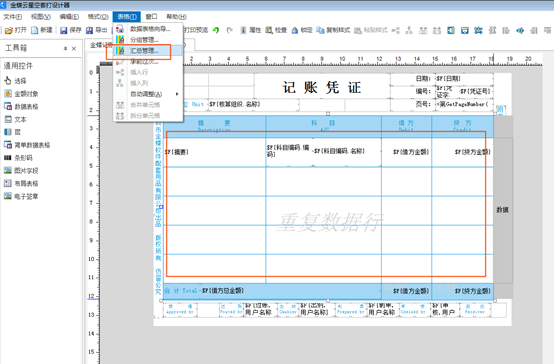Click the 新建 (New) button

coord(42,30)
